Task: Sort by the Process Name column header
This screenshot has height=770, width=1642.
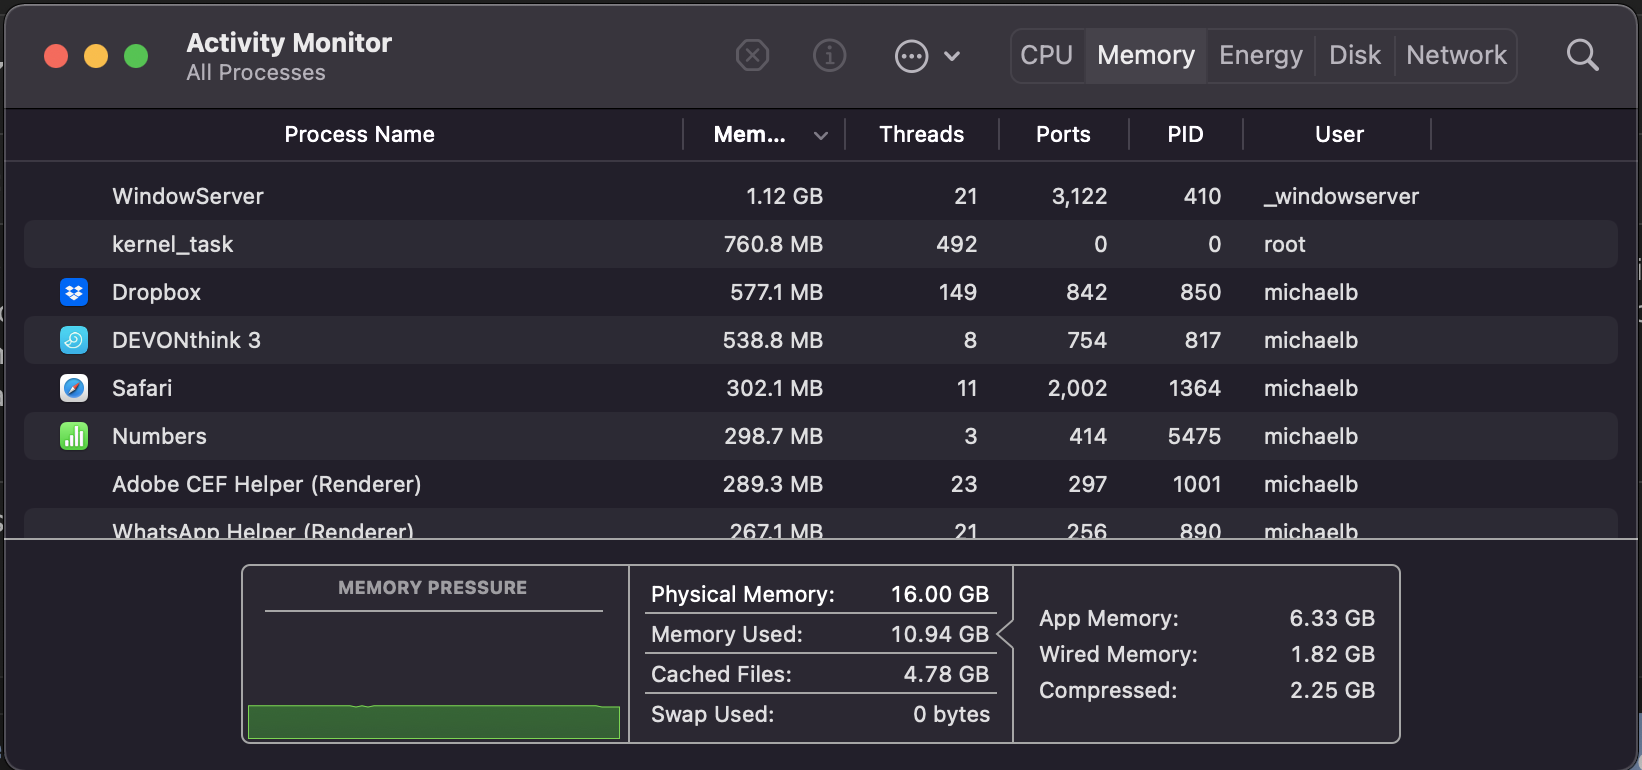Action: (359, 134)
